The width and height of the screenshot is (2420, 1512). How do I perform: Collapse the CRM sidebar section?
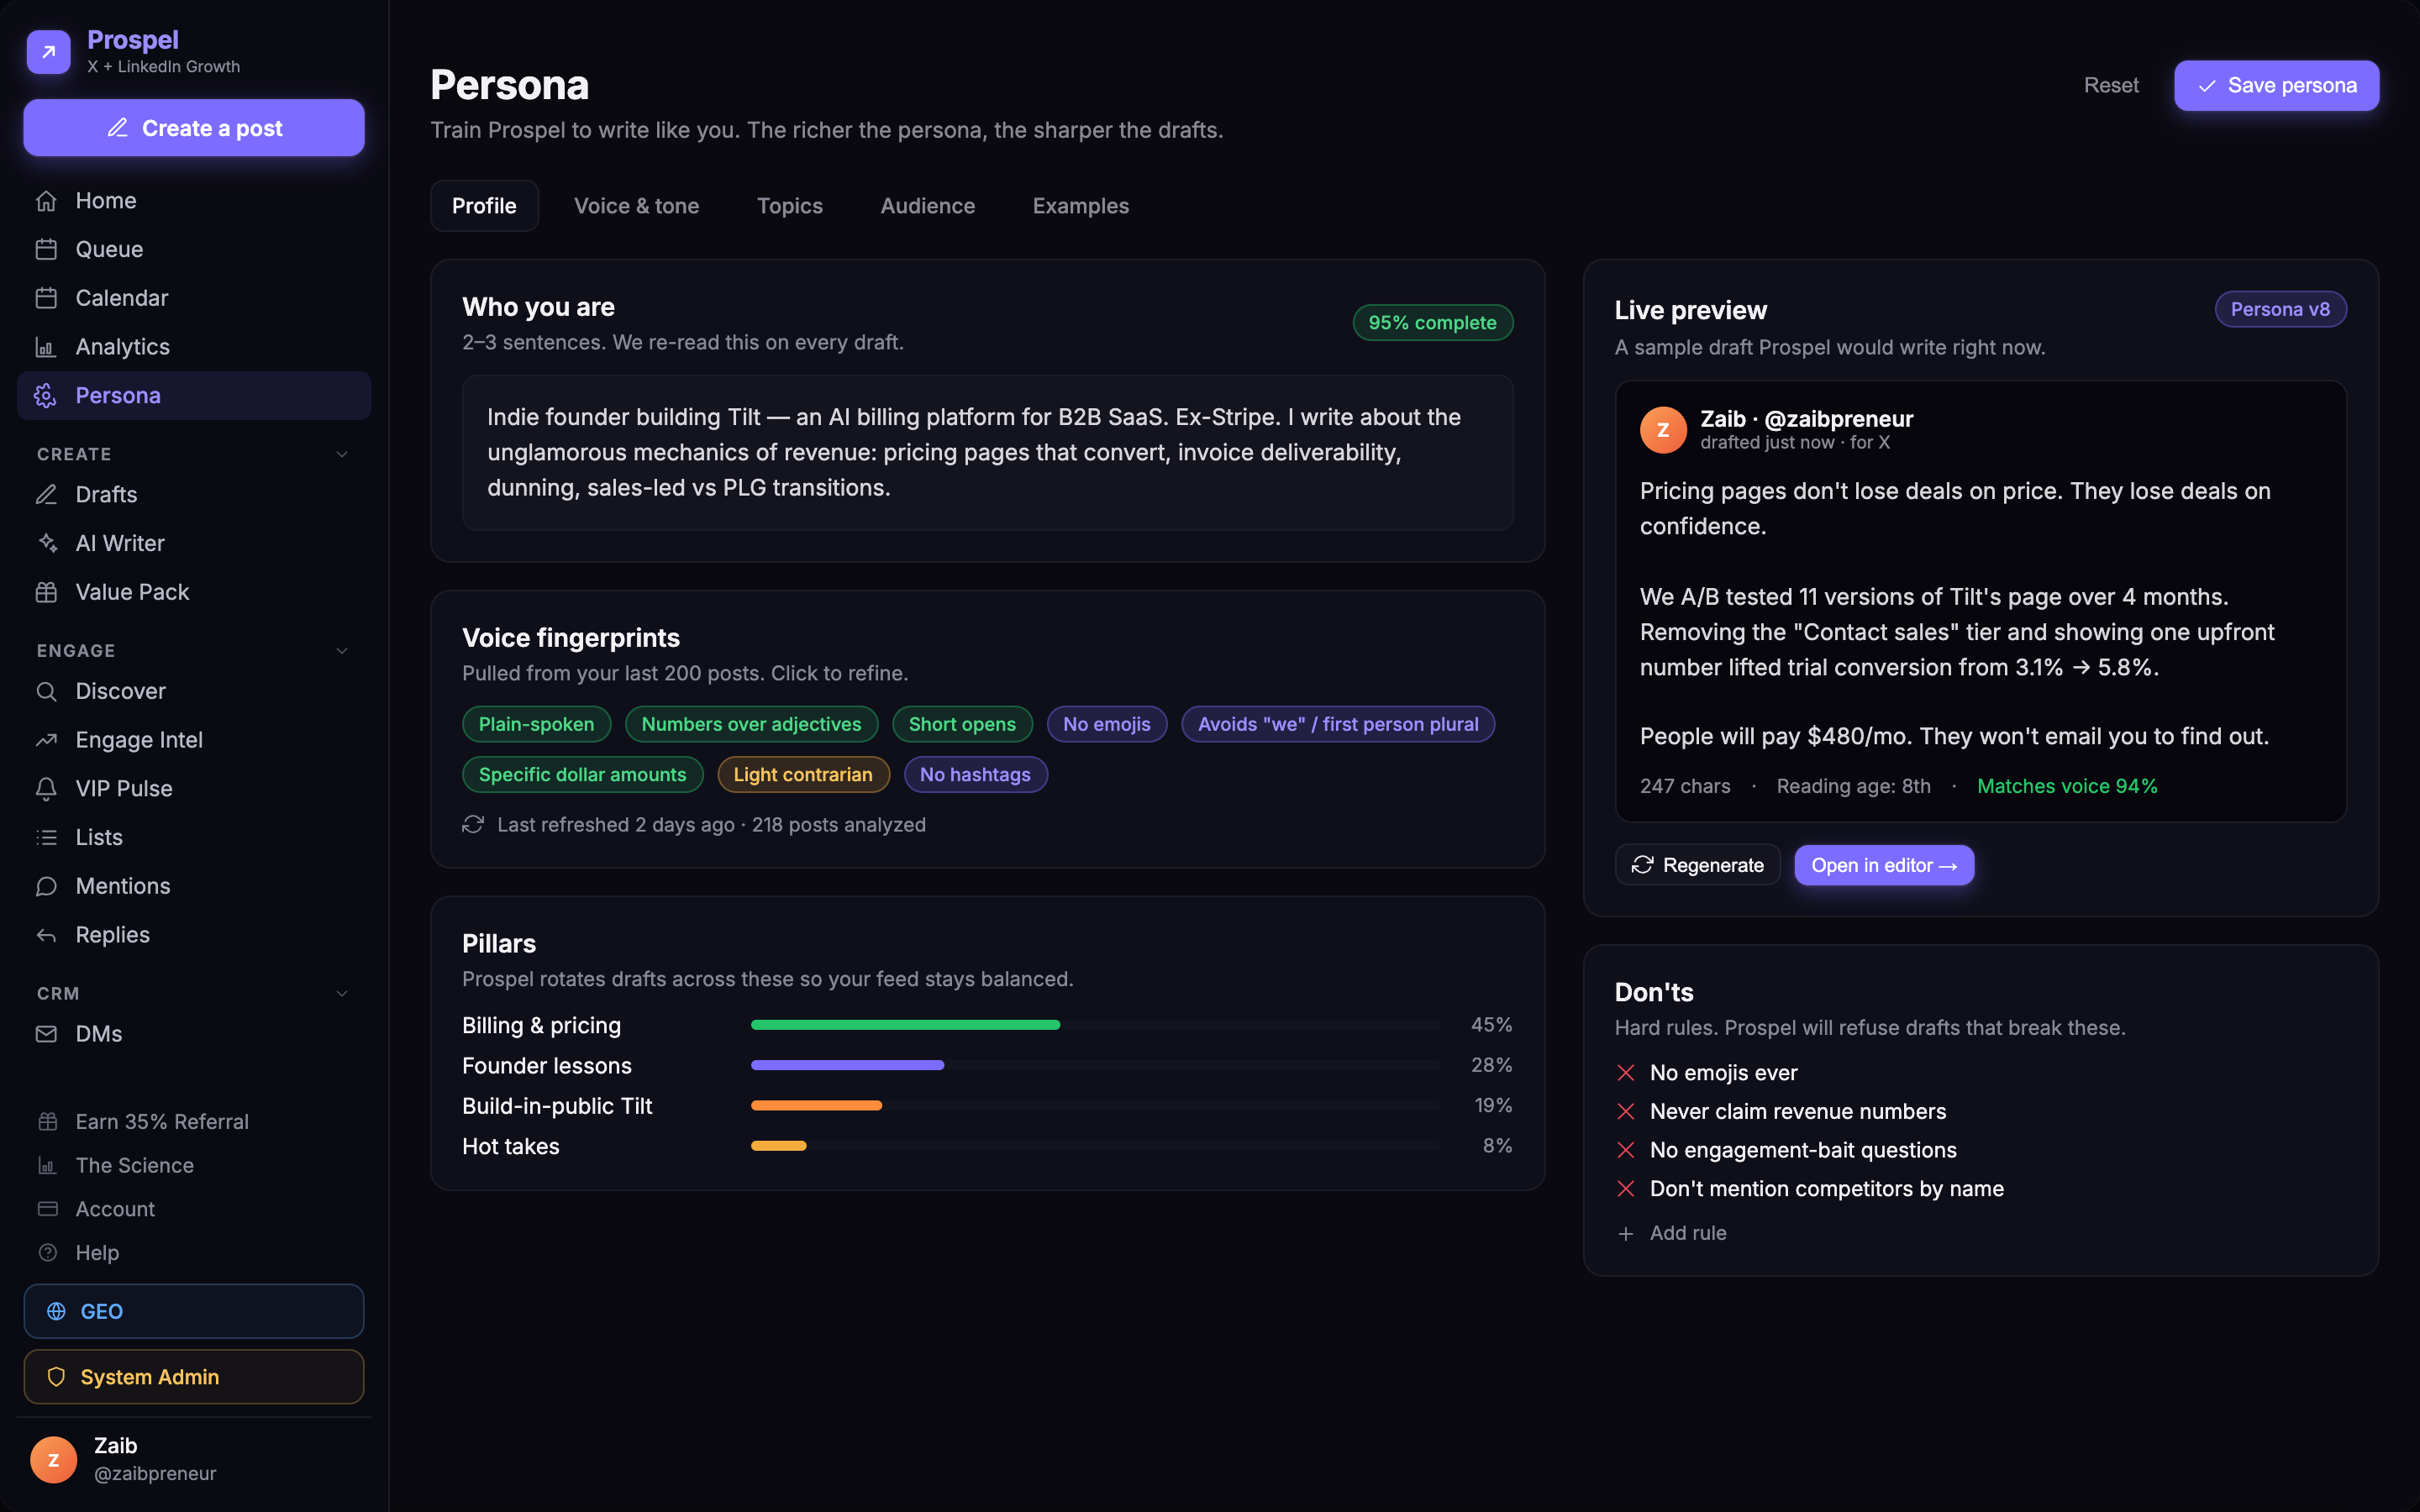pyautogui.click(x=342, y=994)
